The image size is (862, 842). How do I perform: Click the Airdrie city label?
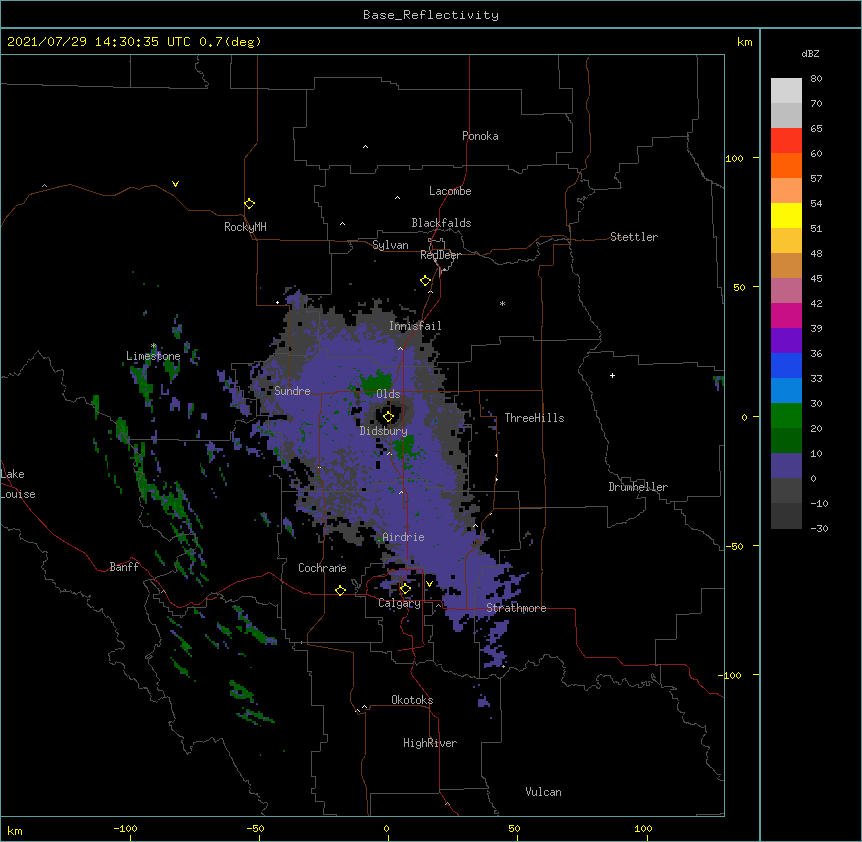(x=404, y=537)
